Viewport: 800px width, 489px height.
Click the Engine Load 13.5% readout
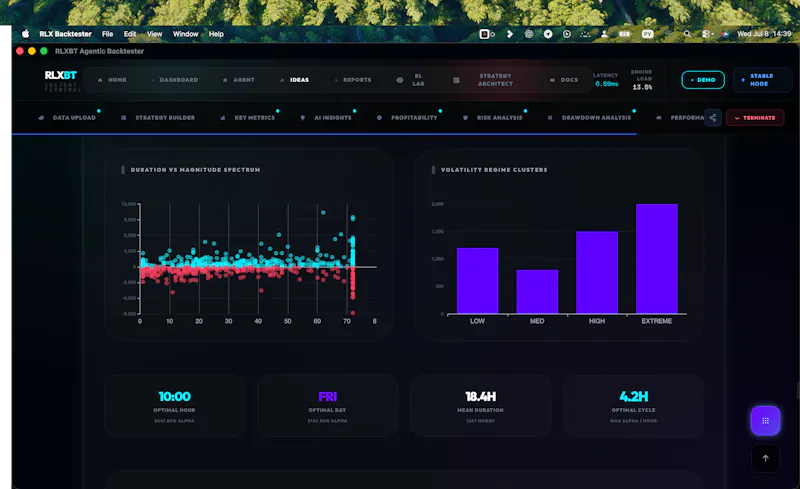coord(642,80)
